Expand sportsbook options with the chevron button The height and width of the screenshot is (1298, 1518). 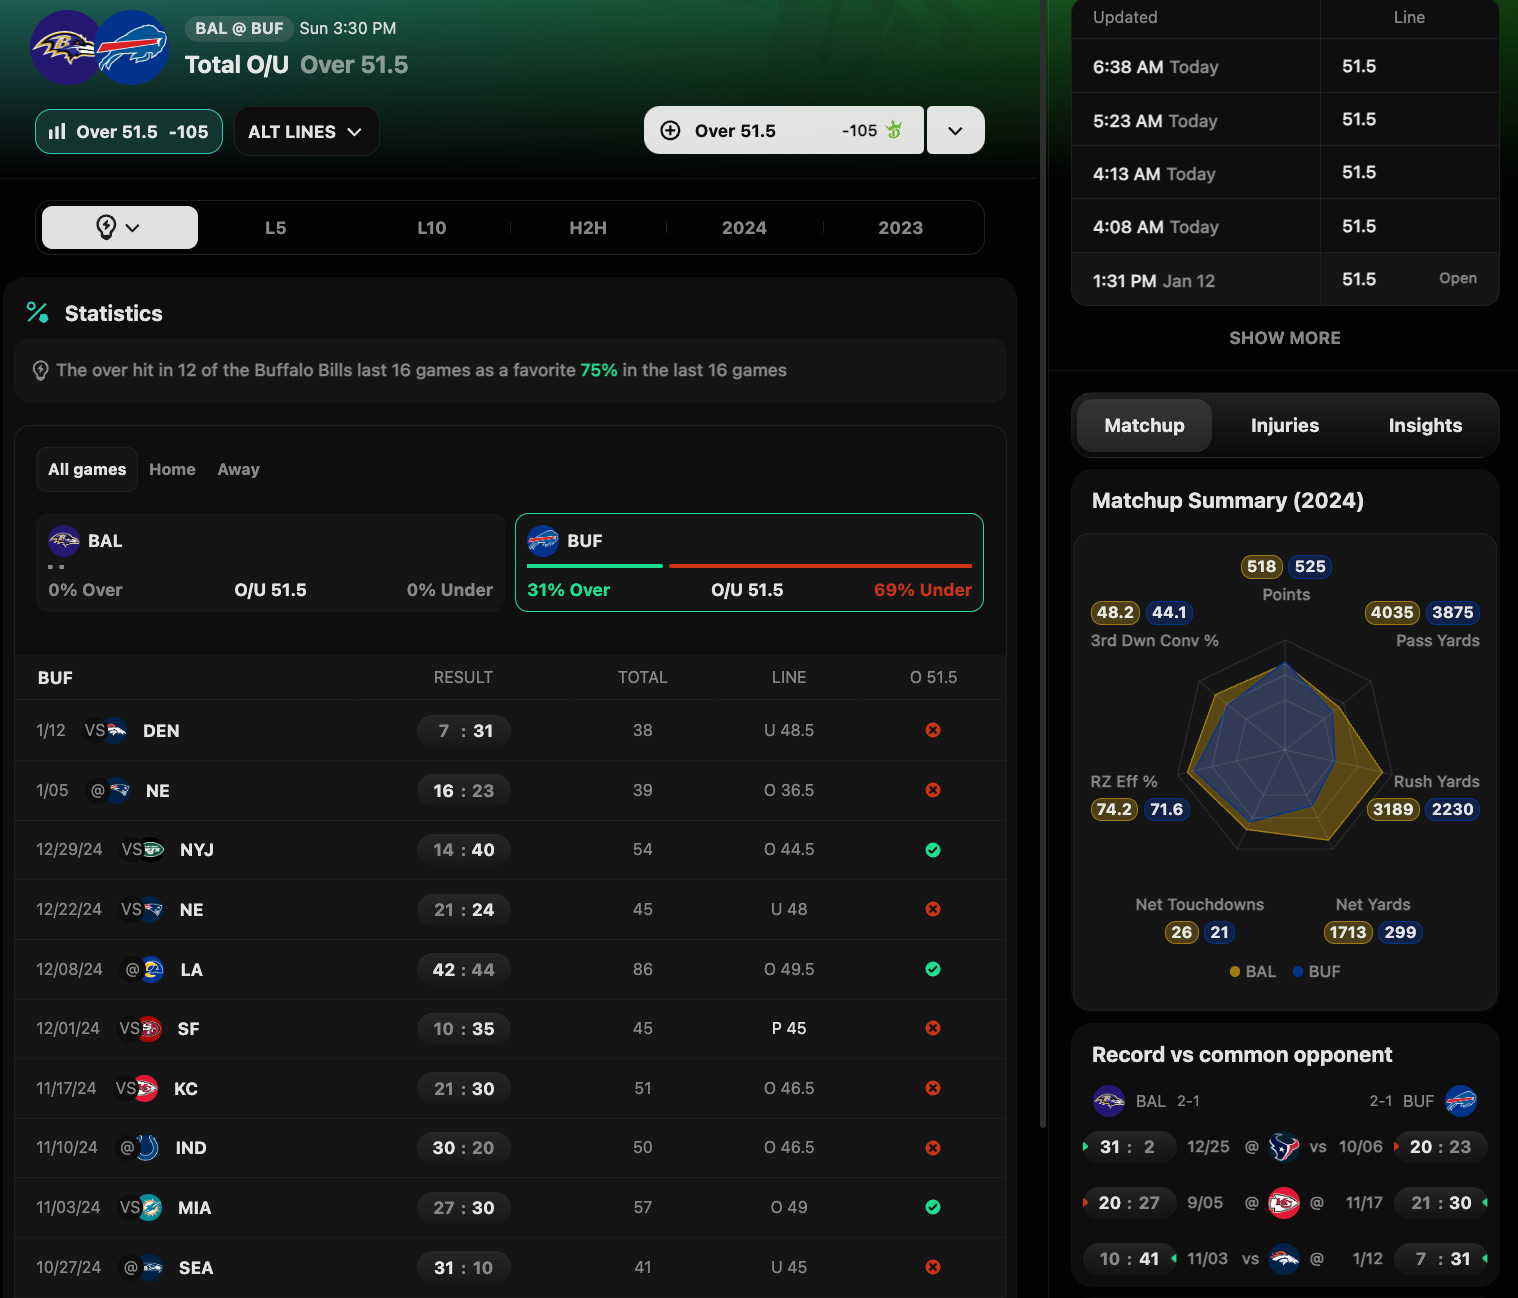(955, 130)
